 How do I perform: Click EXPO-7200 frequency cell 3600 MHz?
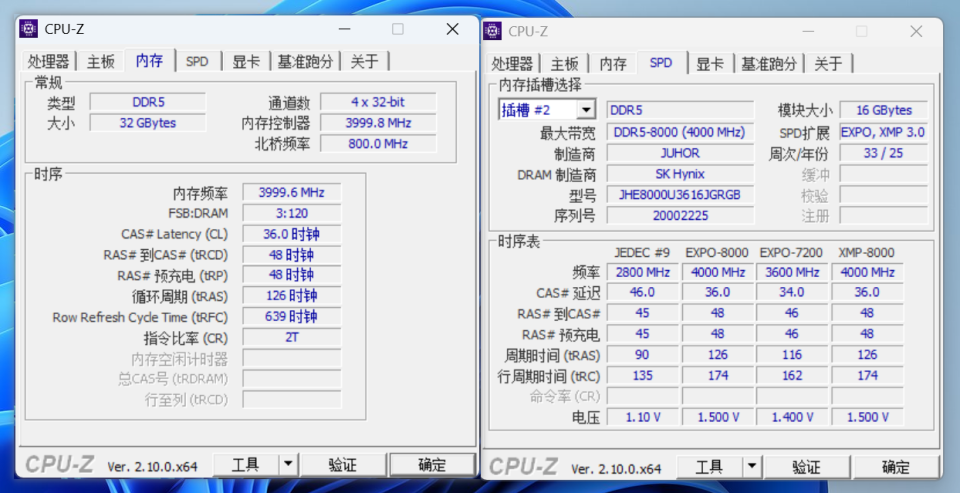point(792,273)
